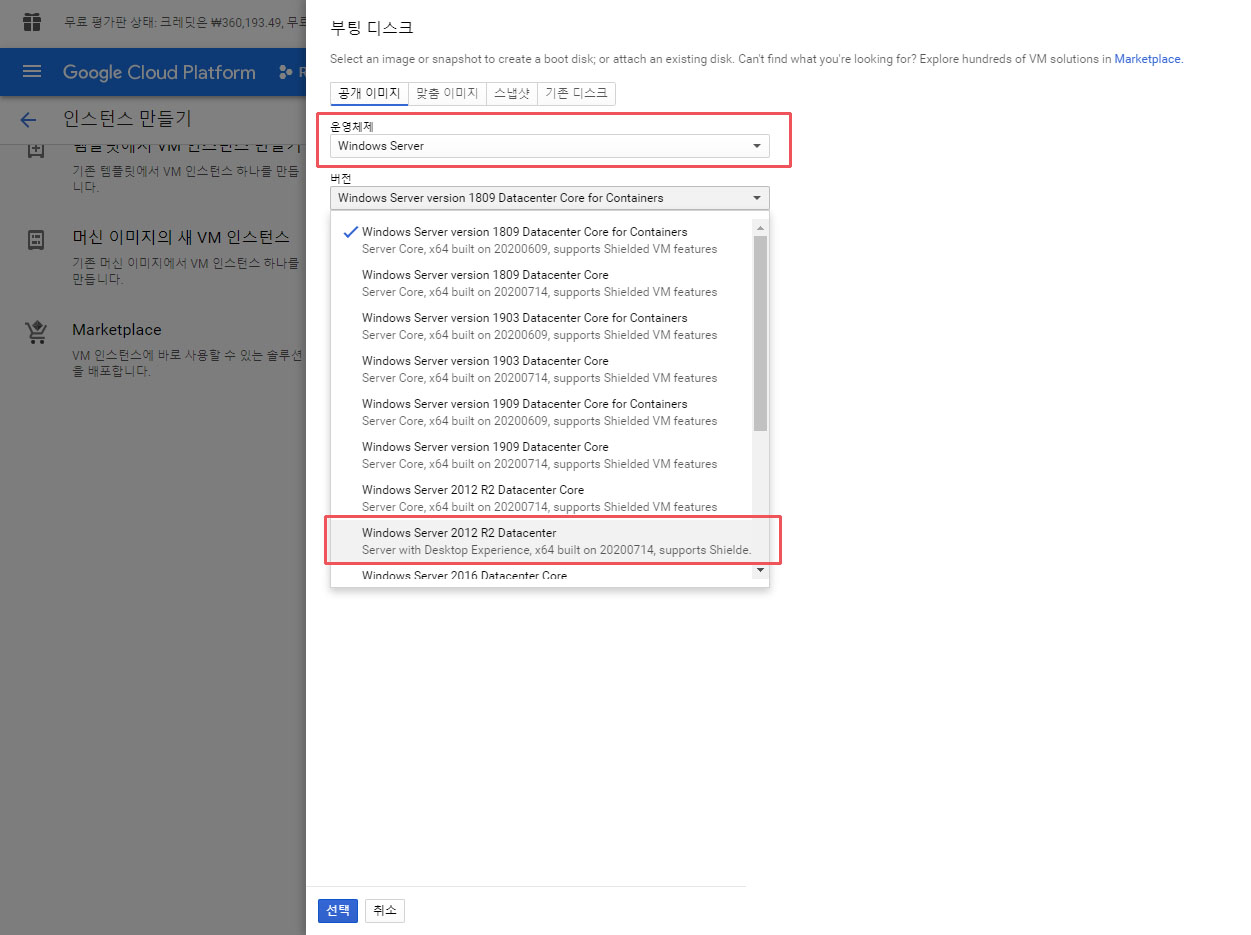
Task: Go back with the left arrow icon
Action: pyautogui.click(x=28, y=120)
